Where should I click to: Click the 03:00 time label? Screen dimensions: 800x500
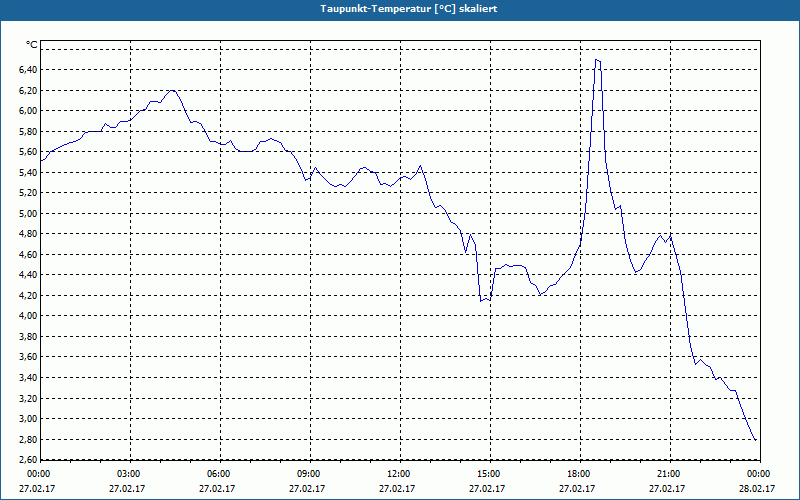coord(128,474)
